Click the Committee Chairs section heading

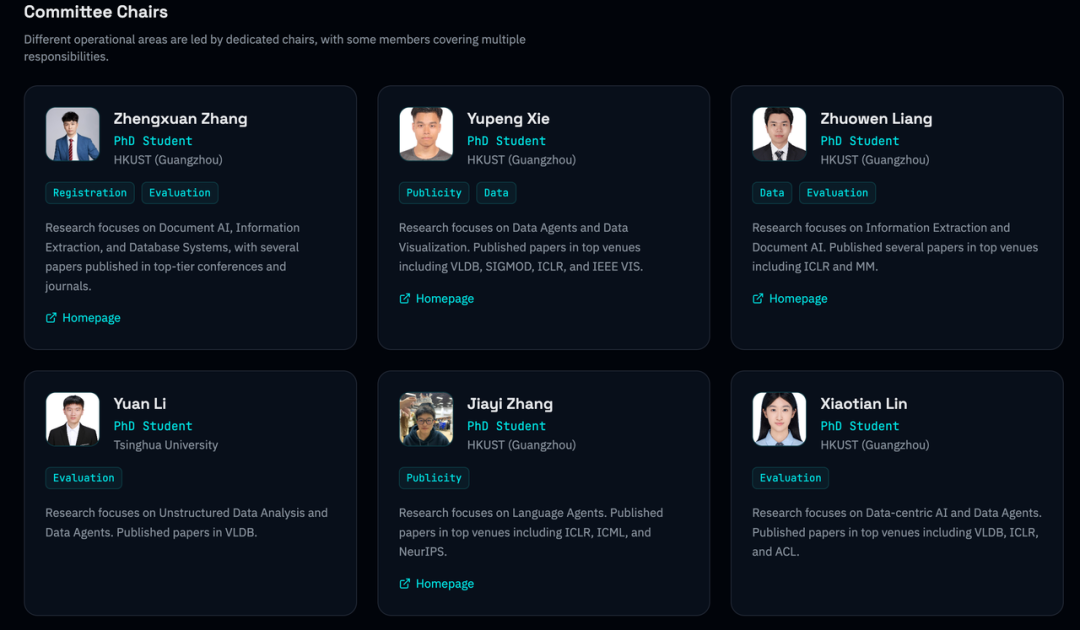tap(96, 13)
